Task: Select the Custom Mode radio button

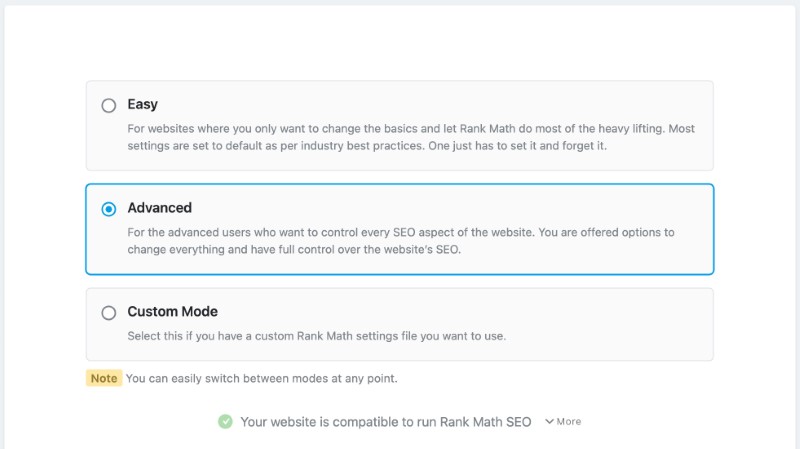Action: (109, 313)
